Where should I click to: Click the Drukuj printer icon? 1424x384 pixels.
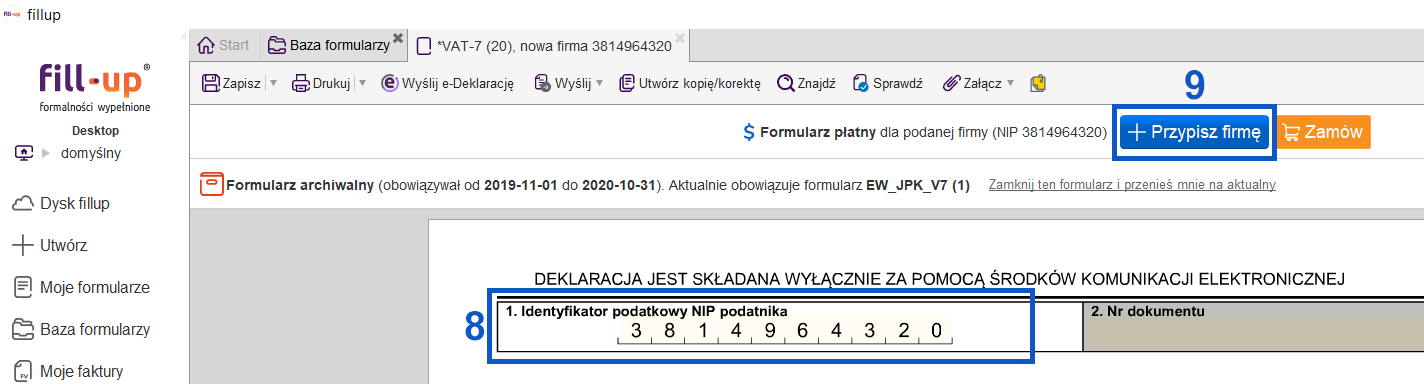(x=300, y=83)
